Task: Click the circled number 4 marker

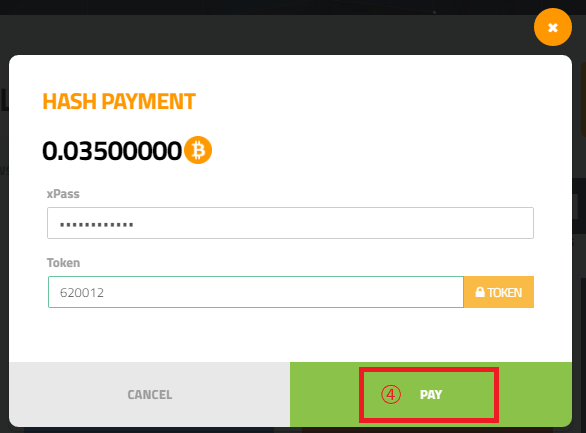Action: click(x=391, y=395)
